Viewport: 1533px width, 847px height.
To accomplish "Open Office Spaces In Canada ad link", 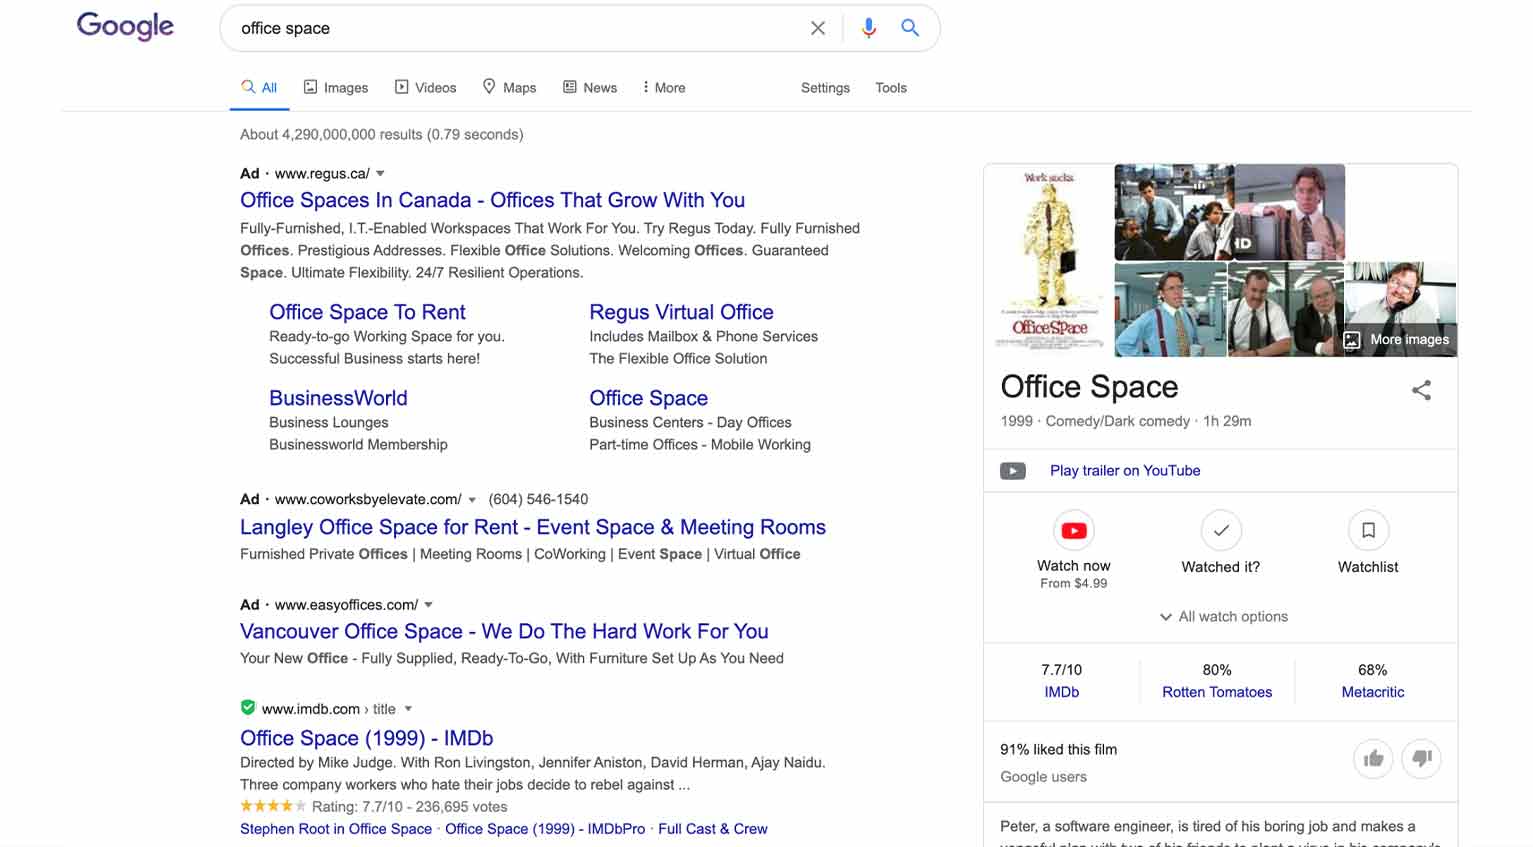I will click(492, 200).
